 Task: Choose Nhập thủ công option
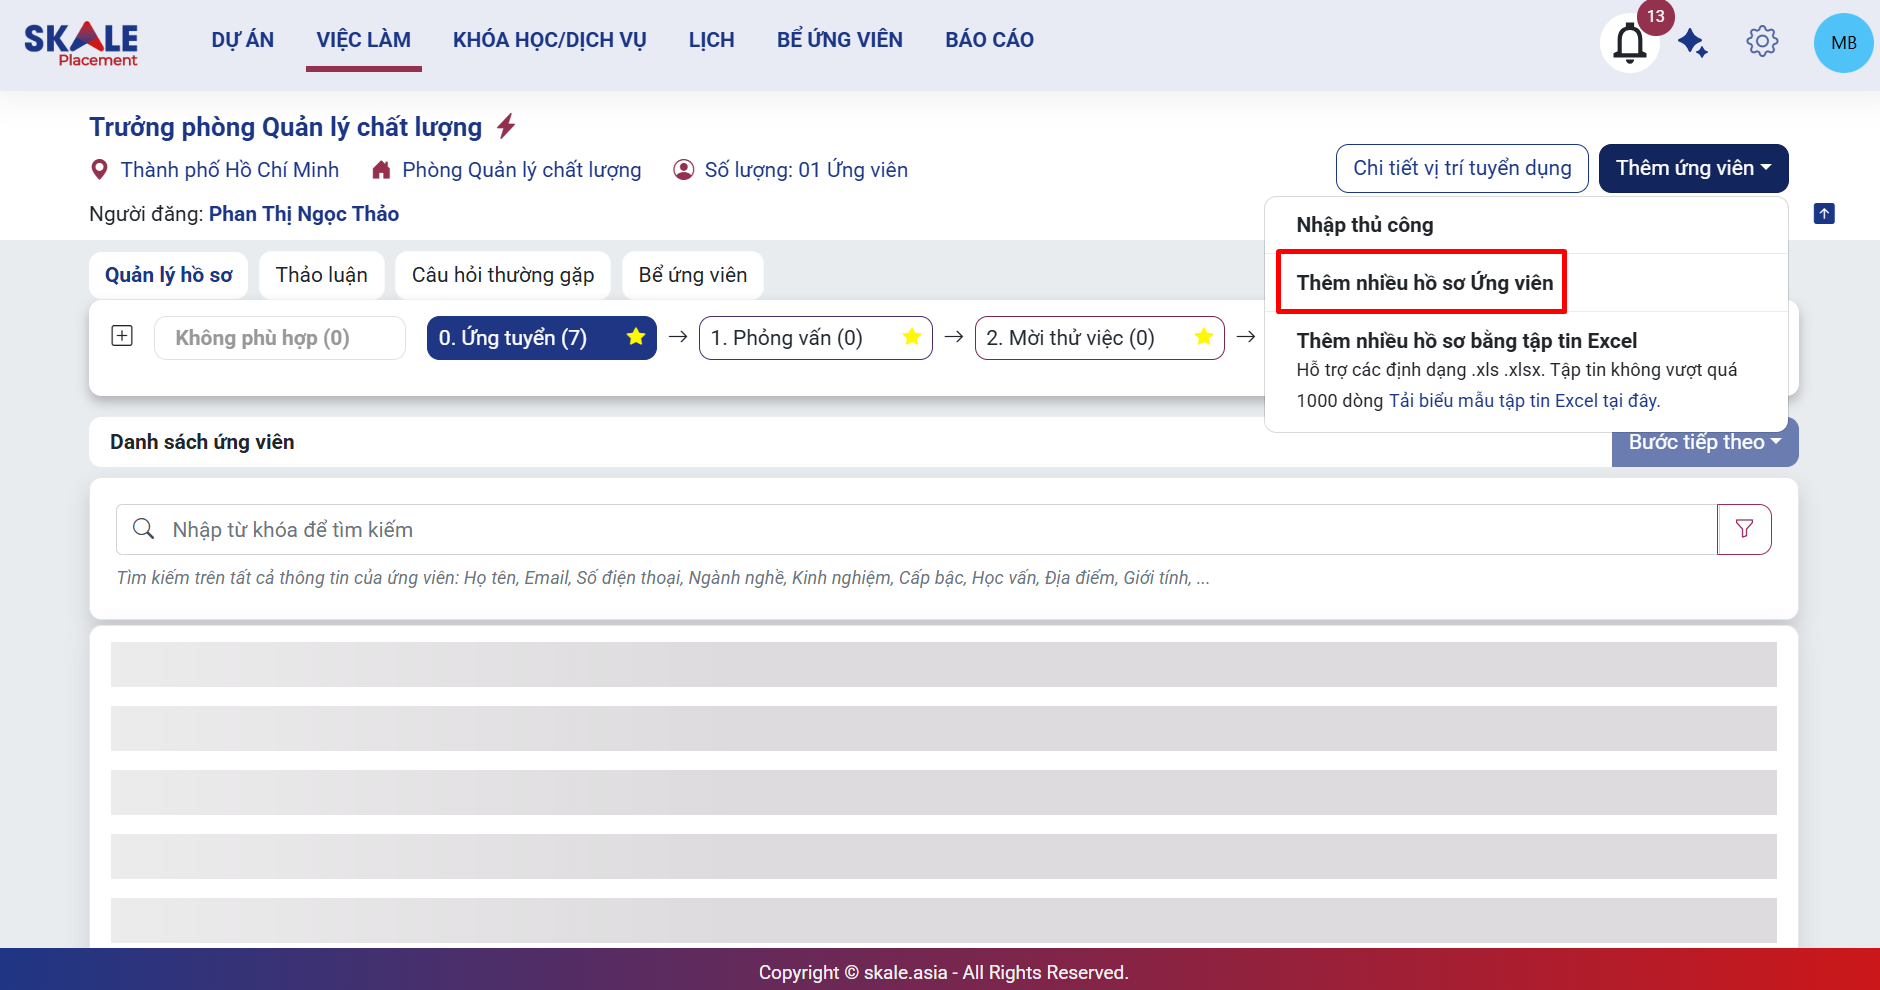(1364, 225)
